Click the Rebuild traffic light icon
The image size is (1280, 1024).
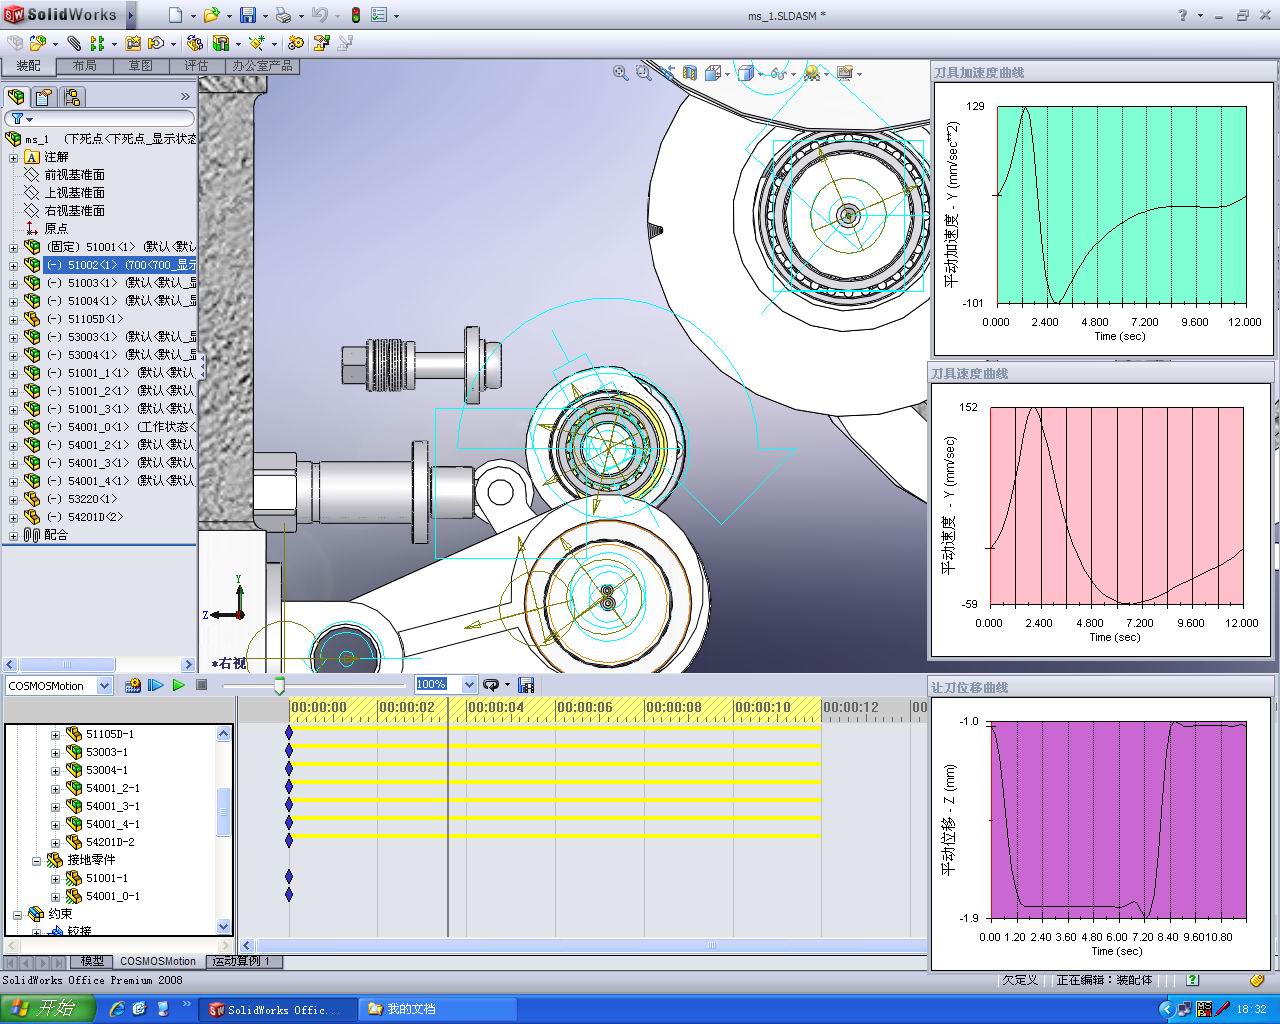click(x=356, y=15)
